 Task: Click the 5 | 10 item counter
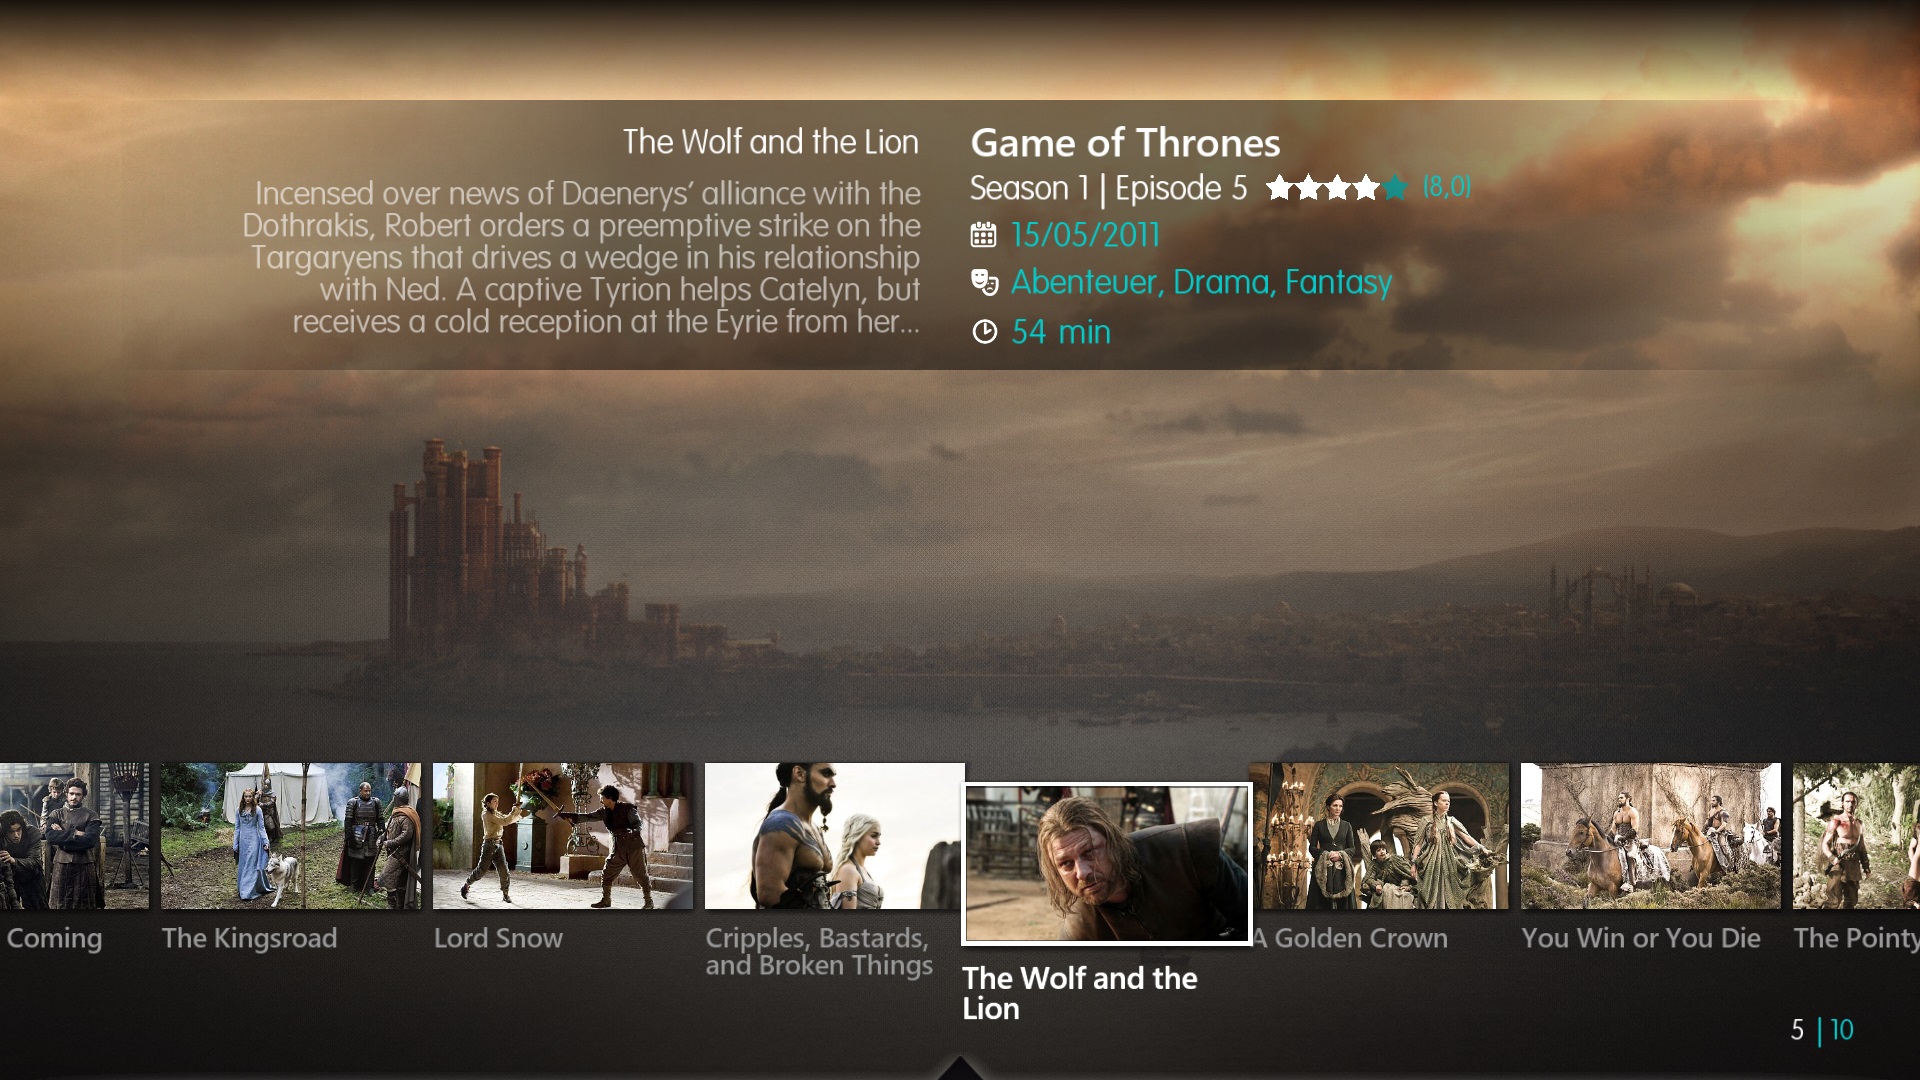[1822, 1030]
